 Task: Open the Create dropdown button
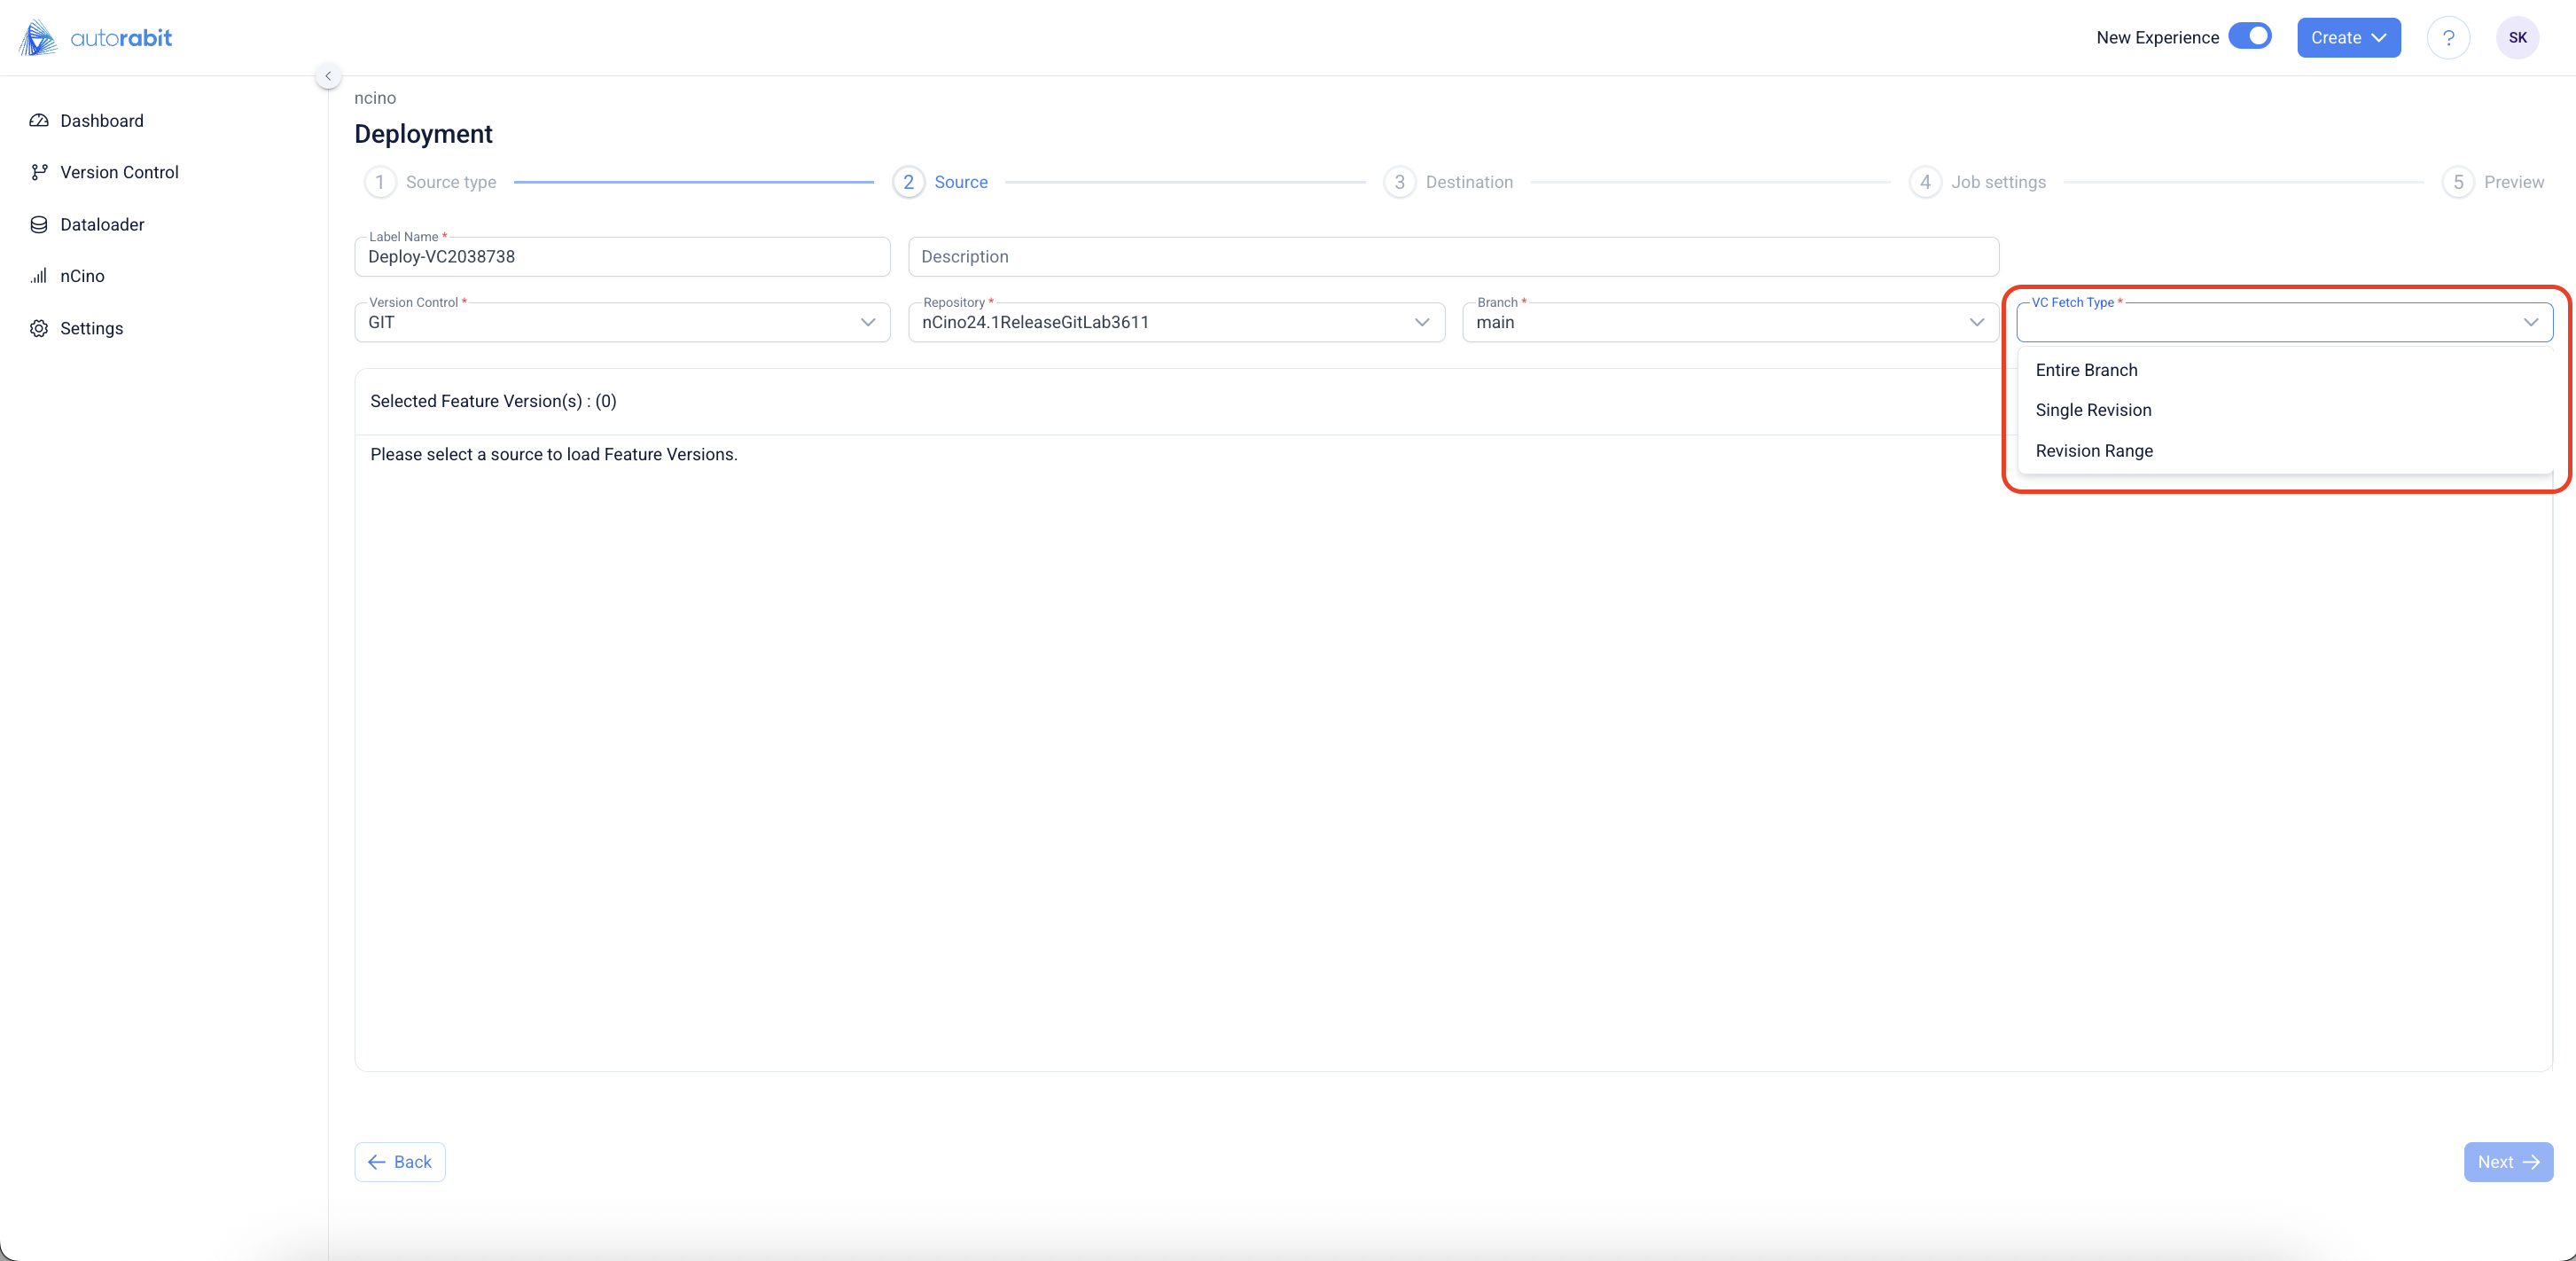click(2348, 38)
